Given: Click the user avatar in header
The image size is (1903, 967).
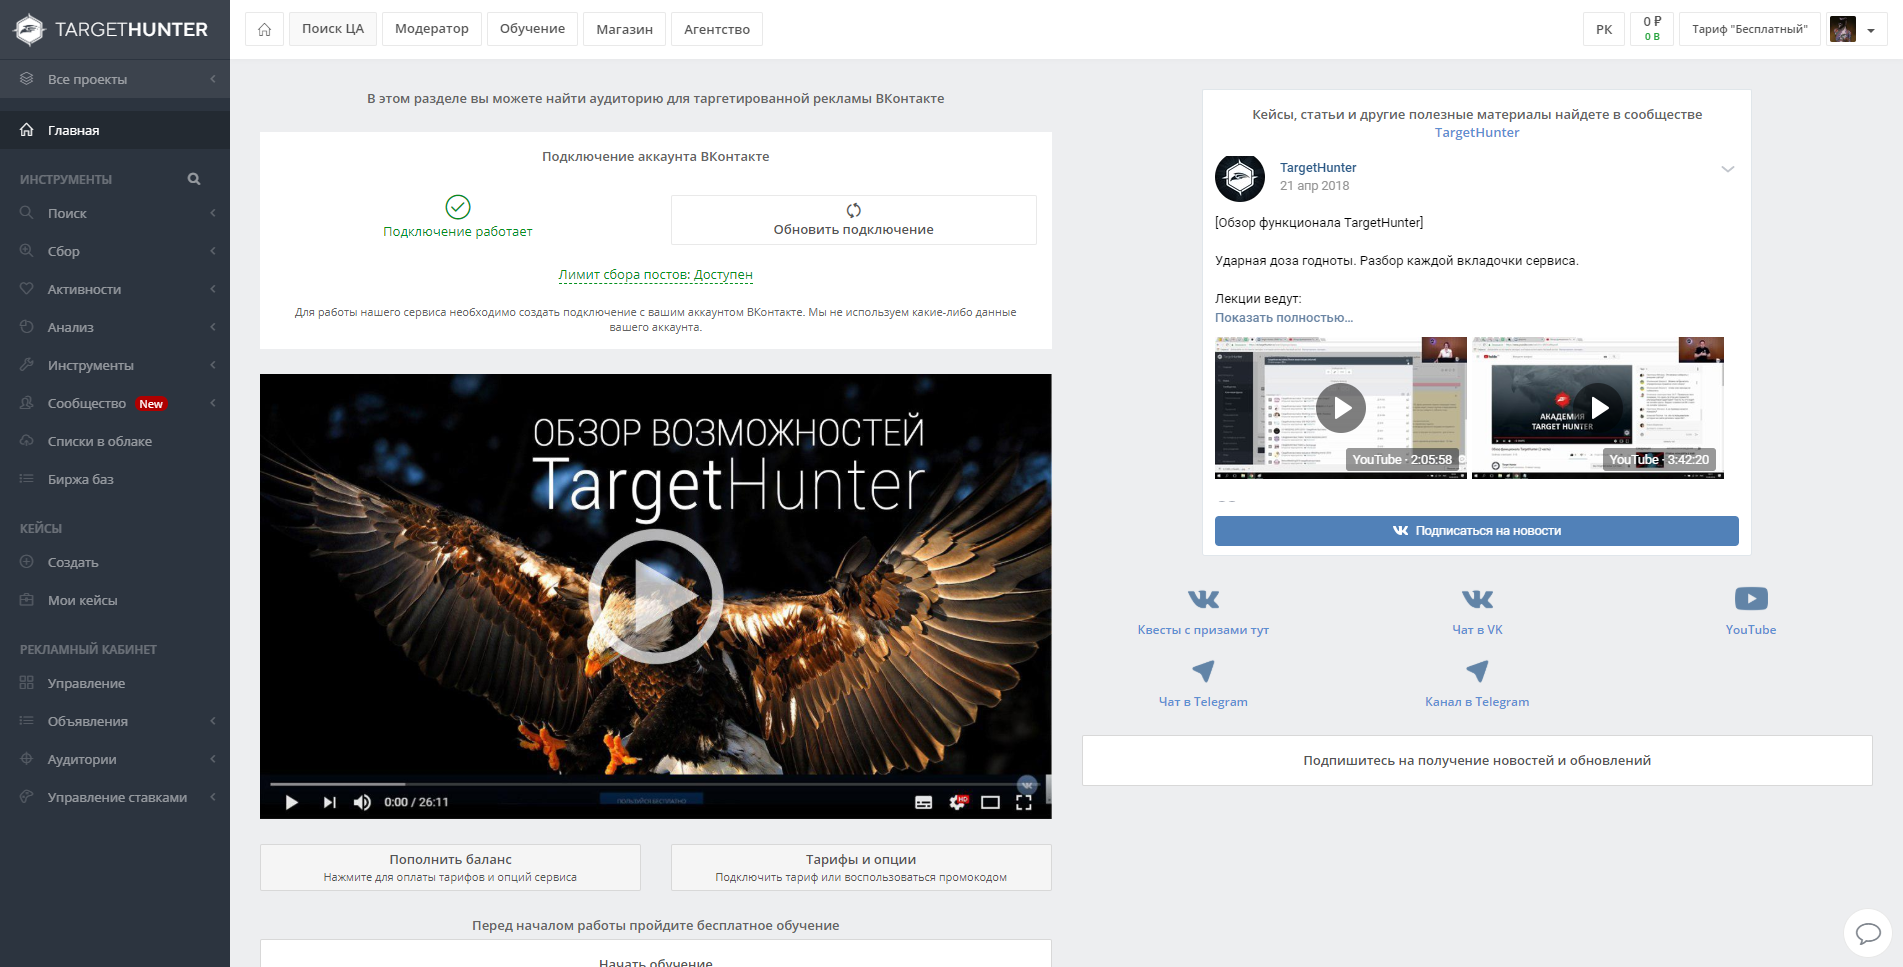Looking at the screenshot, I should [x=1843, y=29].
